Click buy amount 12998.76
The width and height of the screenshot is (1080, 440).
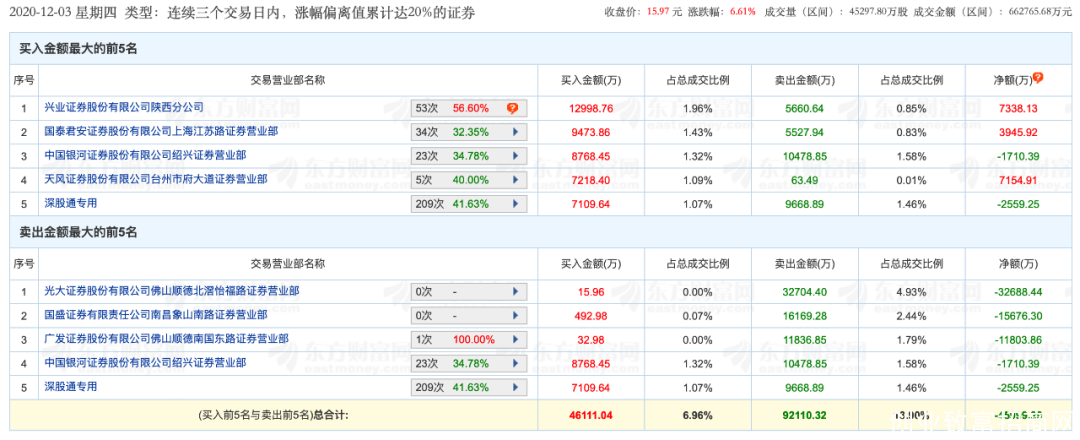pyautogui.click(x=592, y=108)
